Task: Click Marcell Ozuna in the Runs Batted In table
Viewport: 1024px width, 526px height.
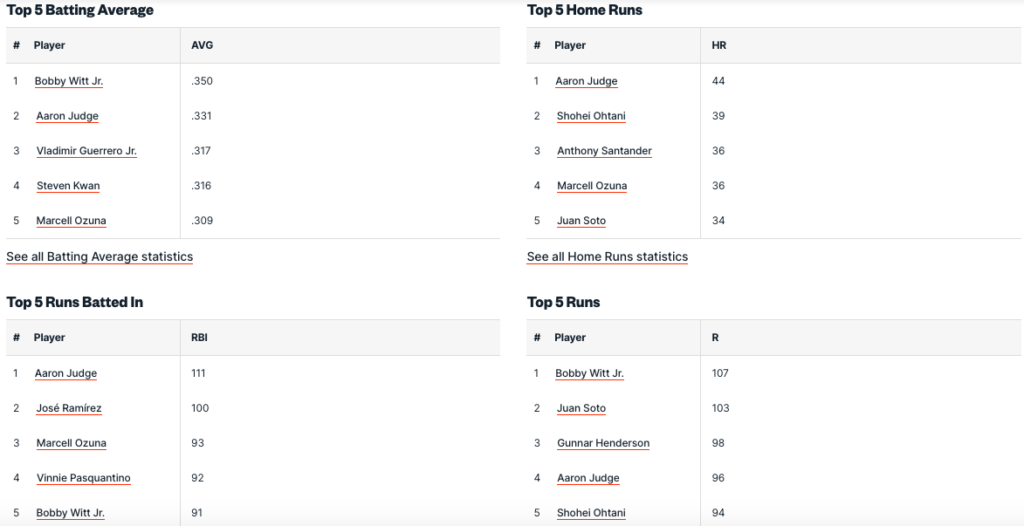Action: pyautogui.click(x=71, y=443)
